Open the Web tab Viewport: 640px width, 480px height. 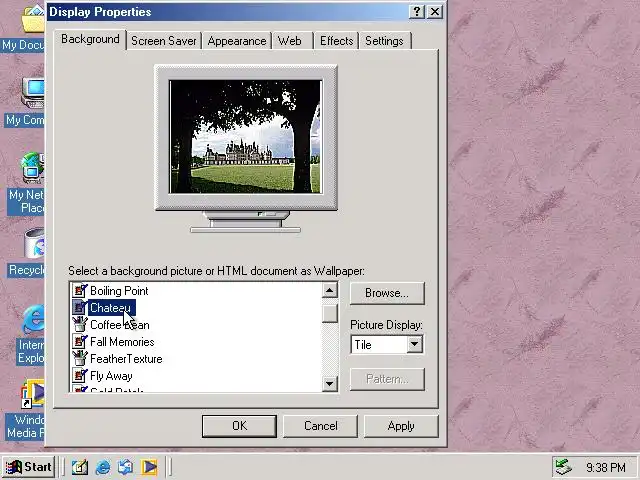[292, 41]
